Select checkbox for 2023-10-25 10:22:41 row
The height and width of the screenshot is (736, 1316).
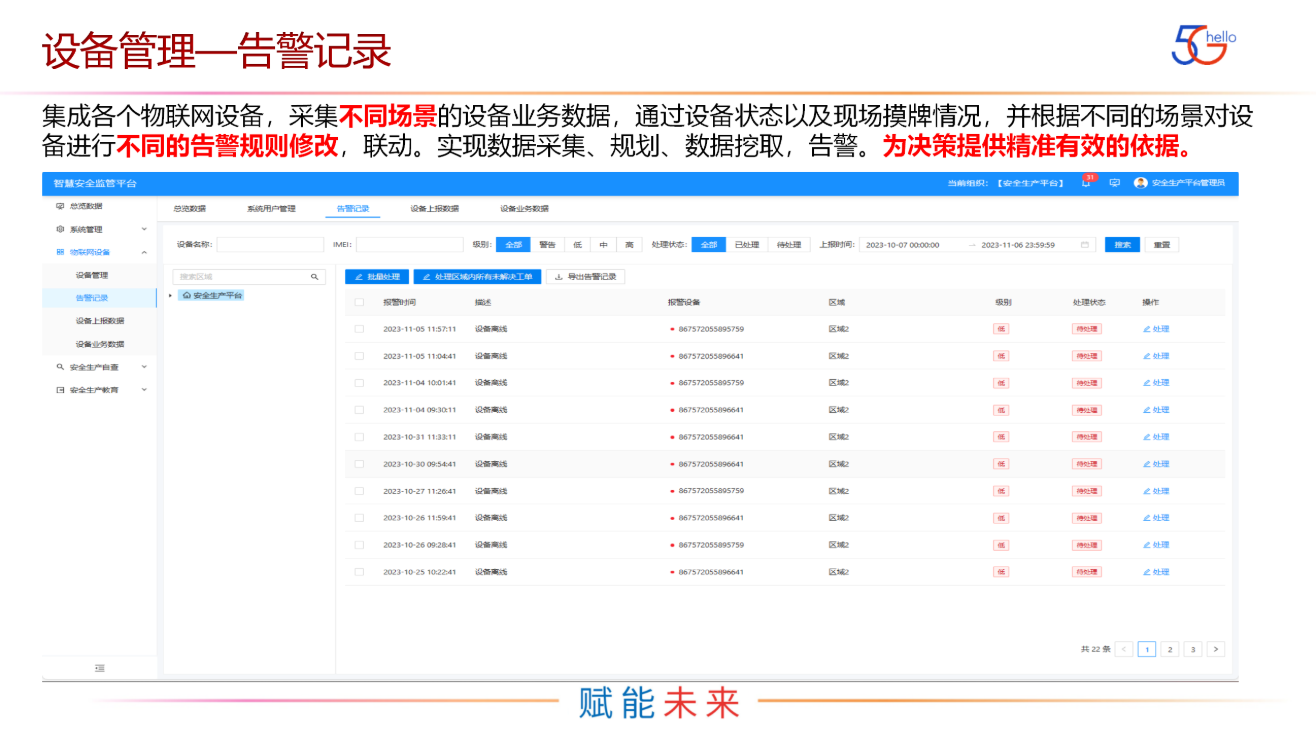pyautogui.click(x=359, y=572)
